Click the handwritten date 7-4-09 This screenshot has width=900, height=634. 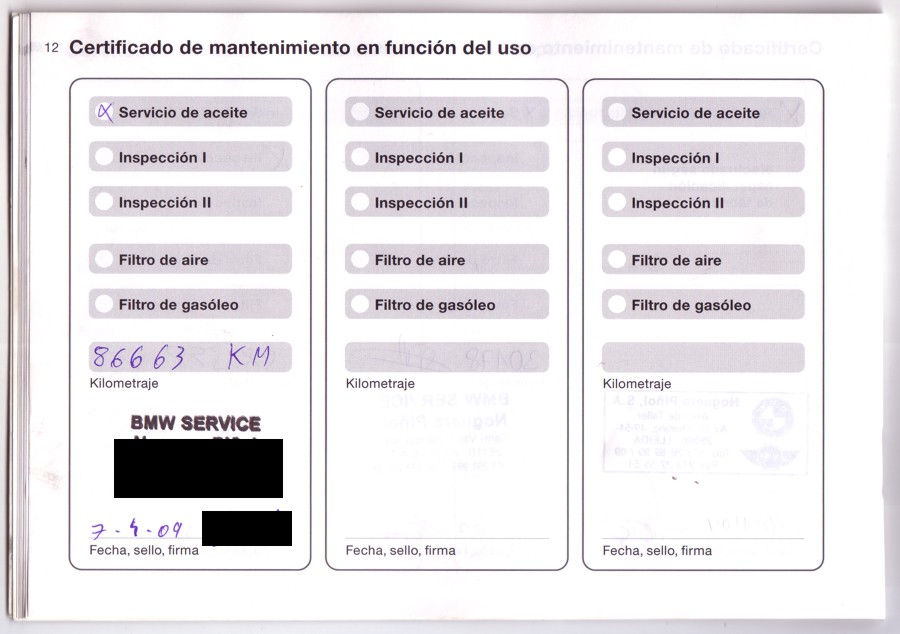pyautogui.click(x=136, y=529)
